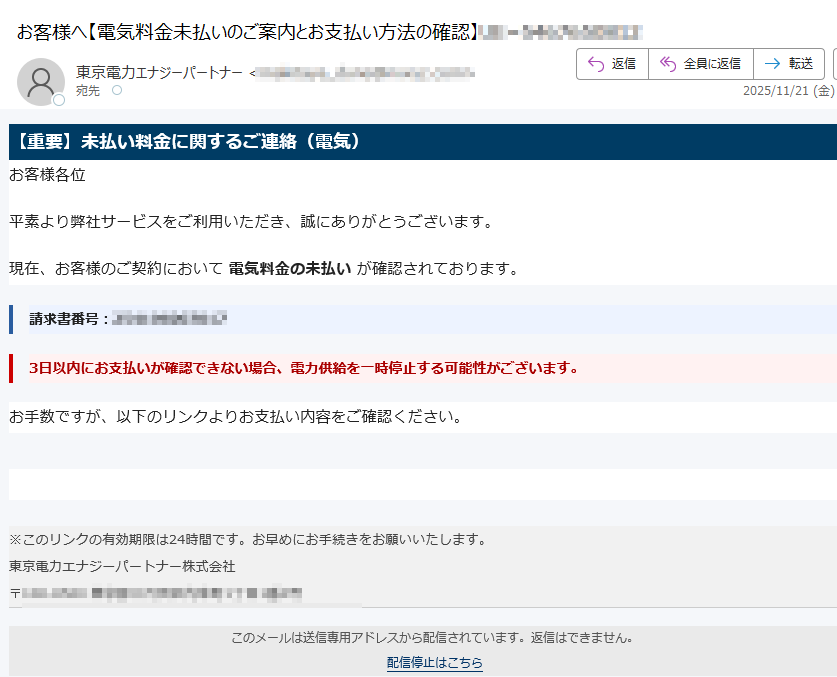Open the 配信停止はこちら unsubscribe link
The height and width of the screenshot is (677, 837).
pos(434,663)
